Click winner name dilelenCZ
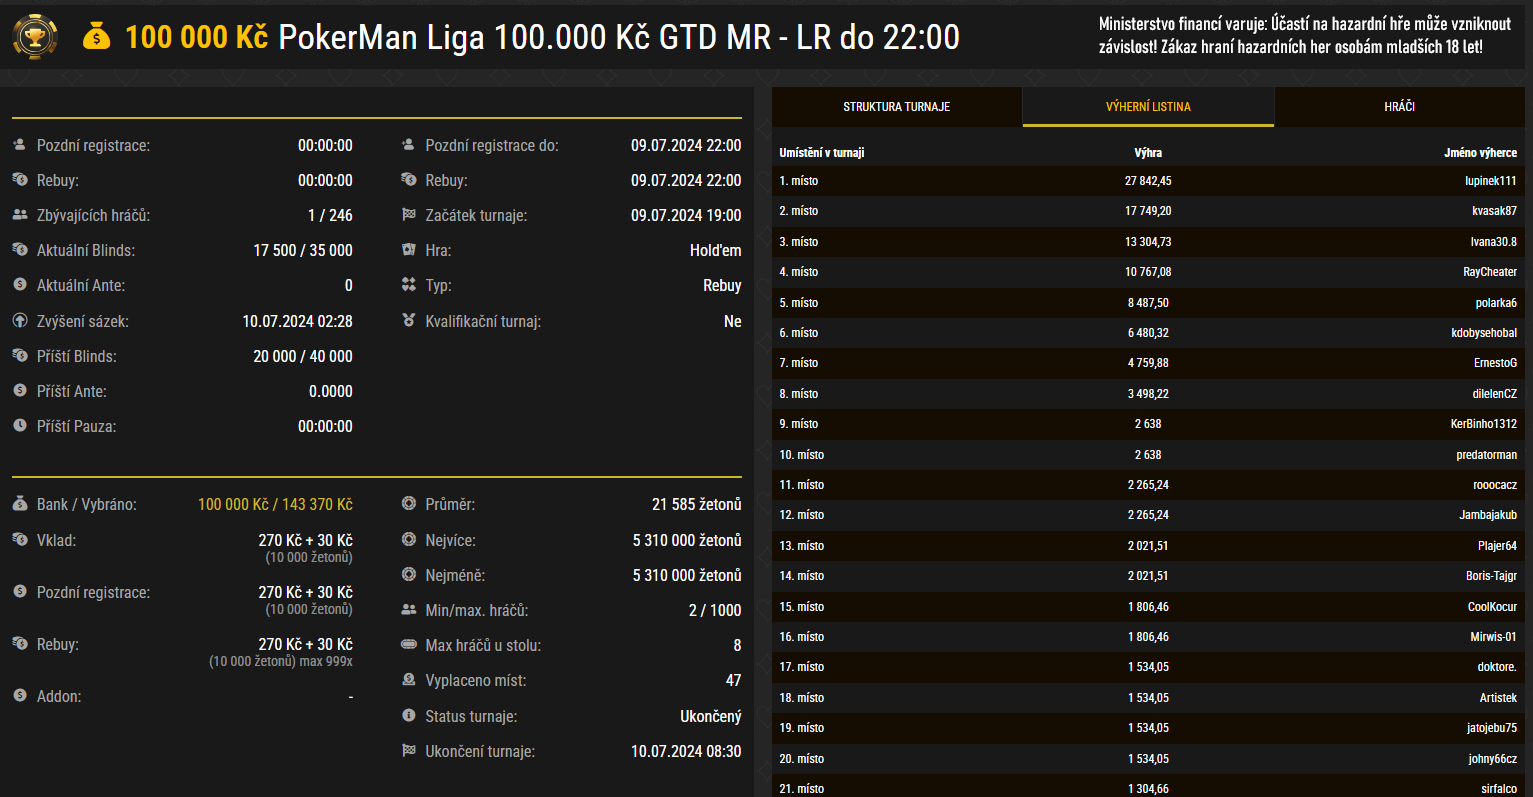Viewport: 1533px width, 797px height. [x=1494, y=394]
